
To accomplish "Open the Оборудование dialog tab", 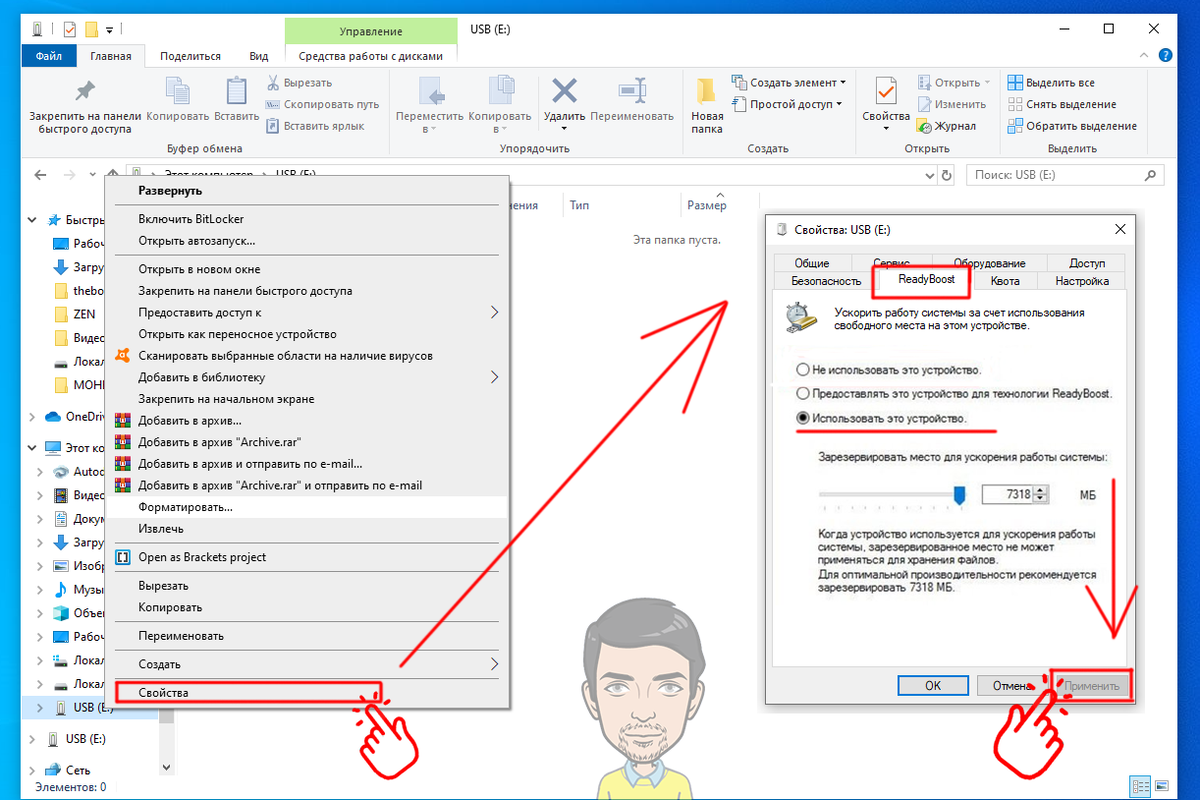I will (x=989, y=263).
